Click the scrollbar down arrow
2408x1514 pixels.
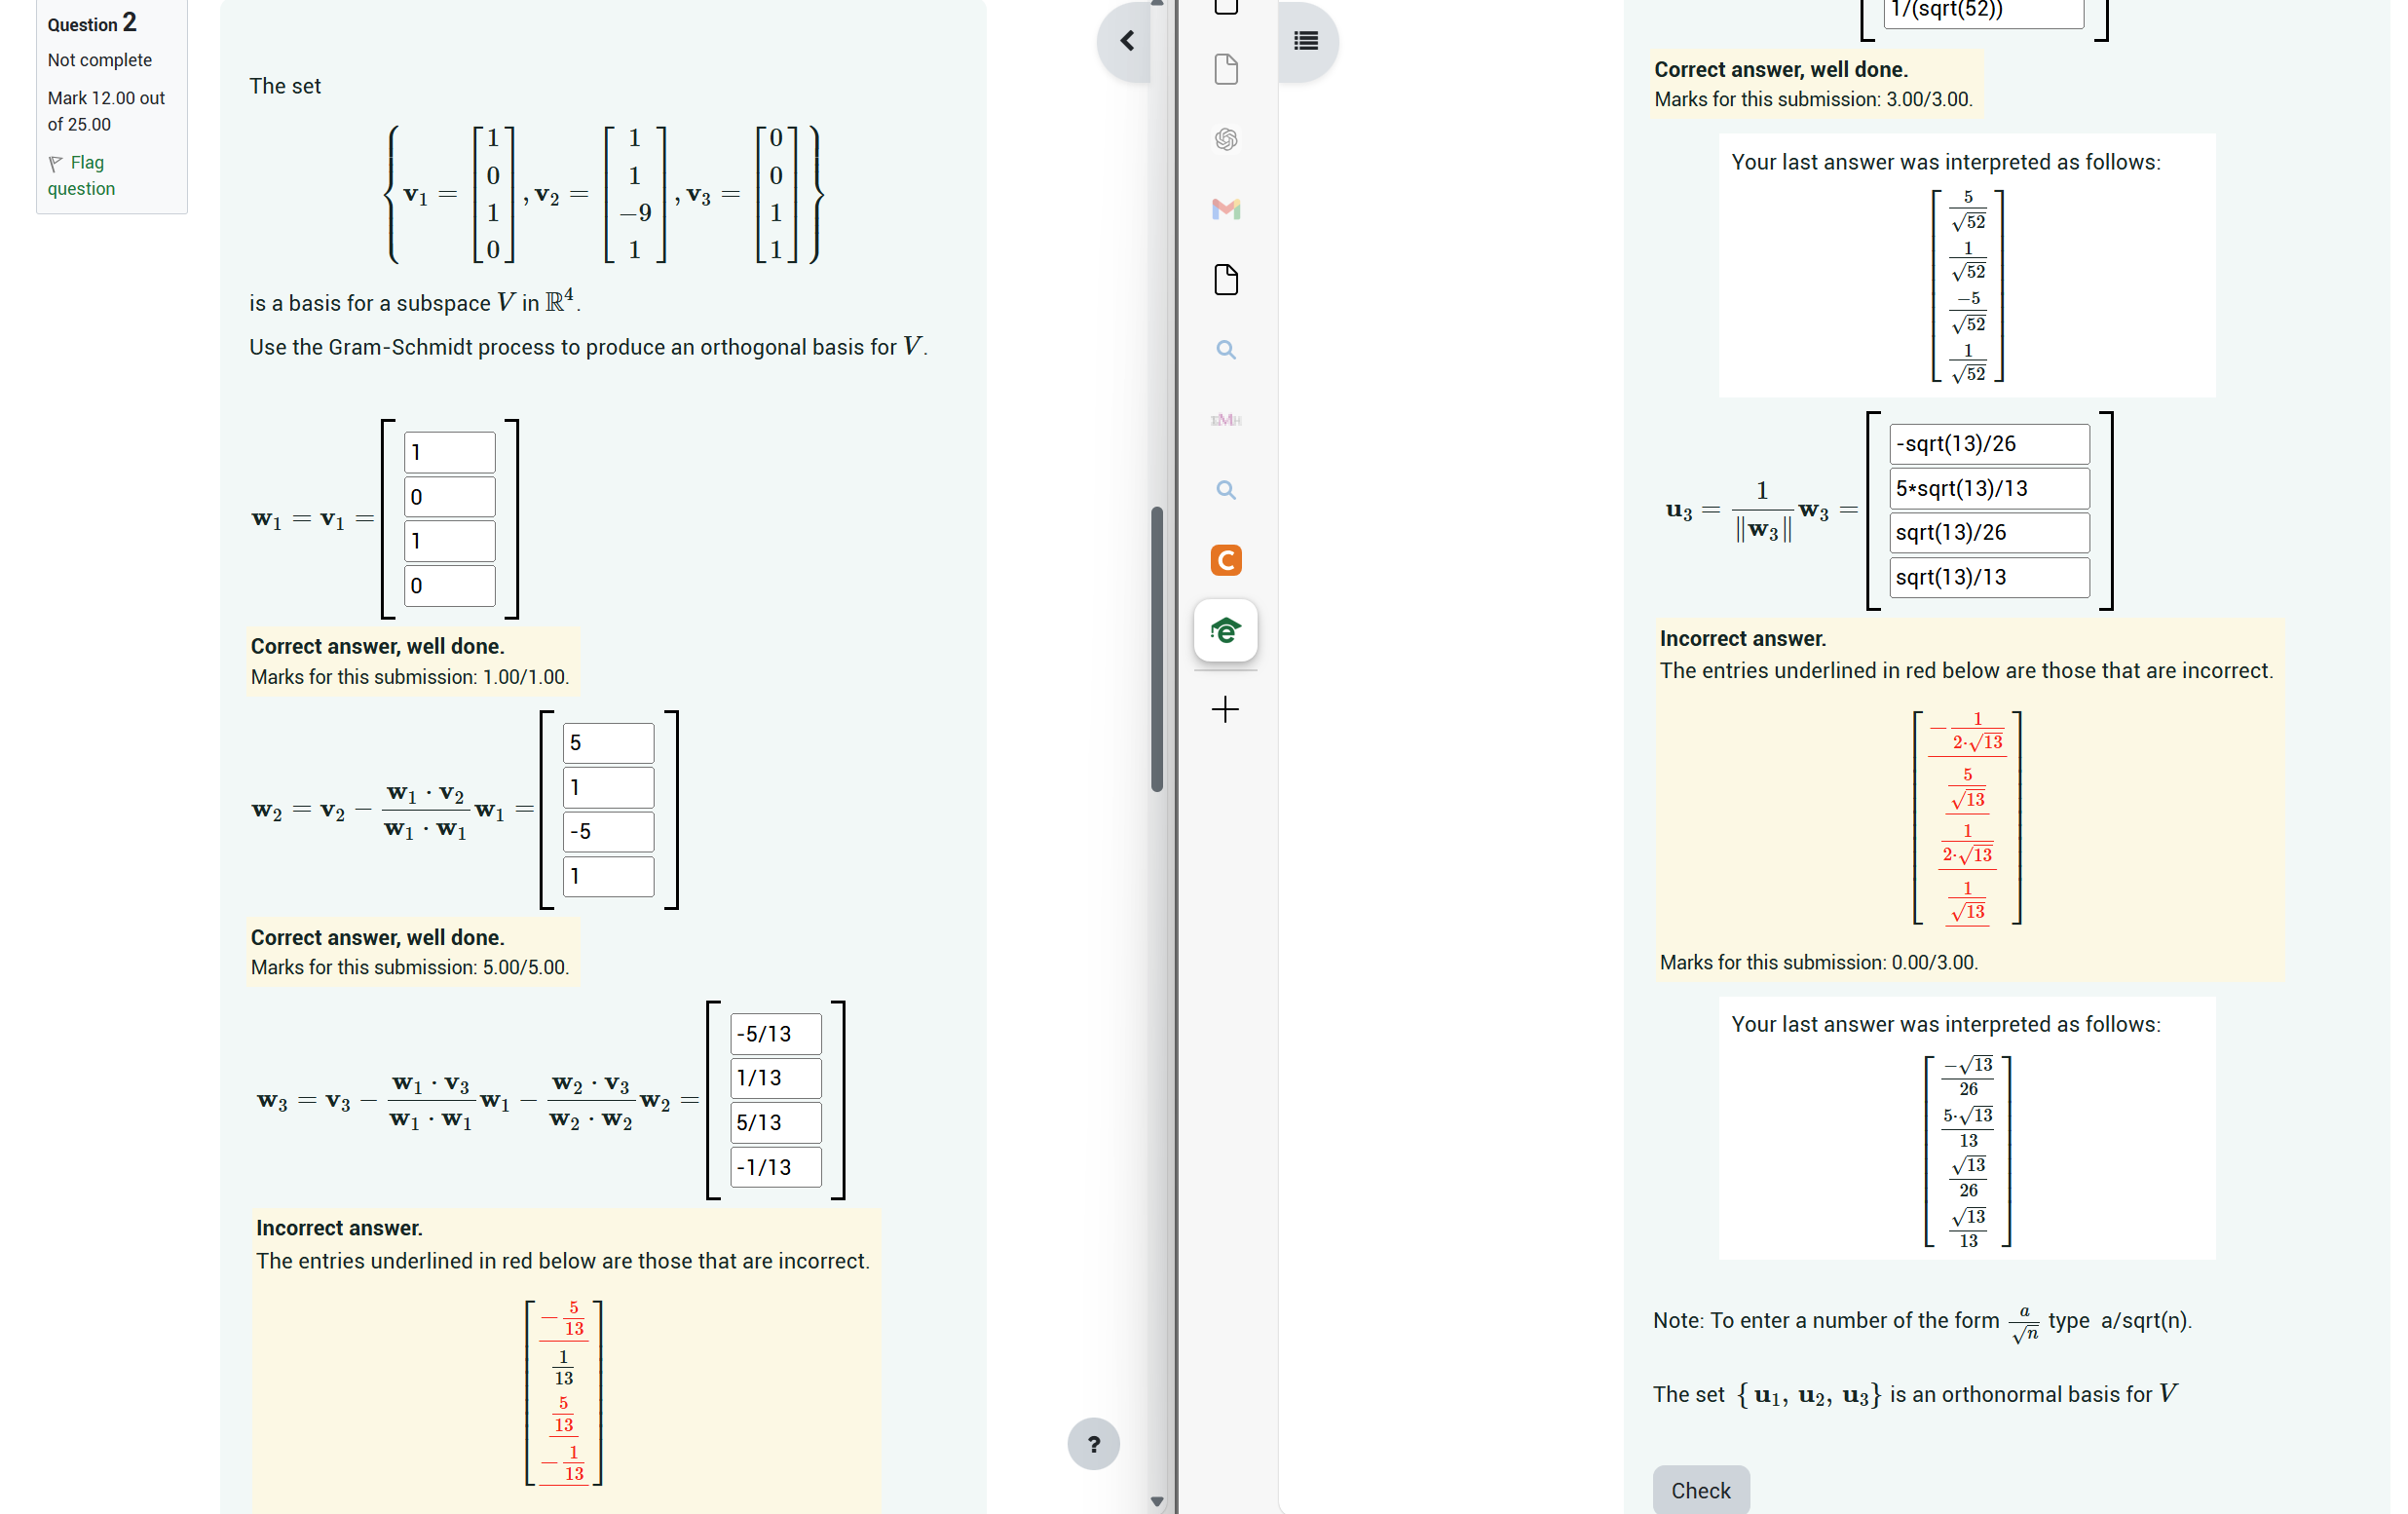point(1158,1501)
